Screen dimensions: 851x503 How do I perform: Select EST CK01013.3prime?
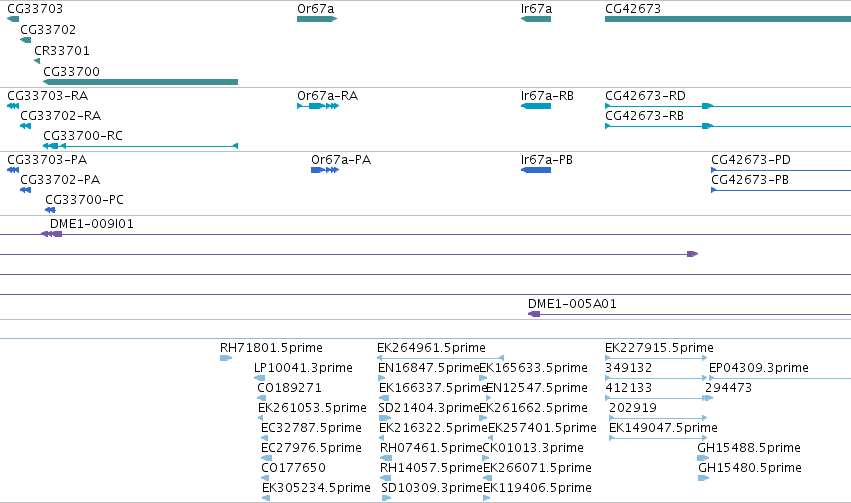click(x=533, y=448)
